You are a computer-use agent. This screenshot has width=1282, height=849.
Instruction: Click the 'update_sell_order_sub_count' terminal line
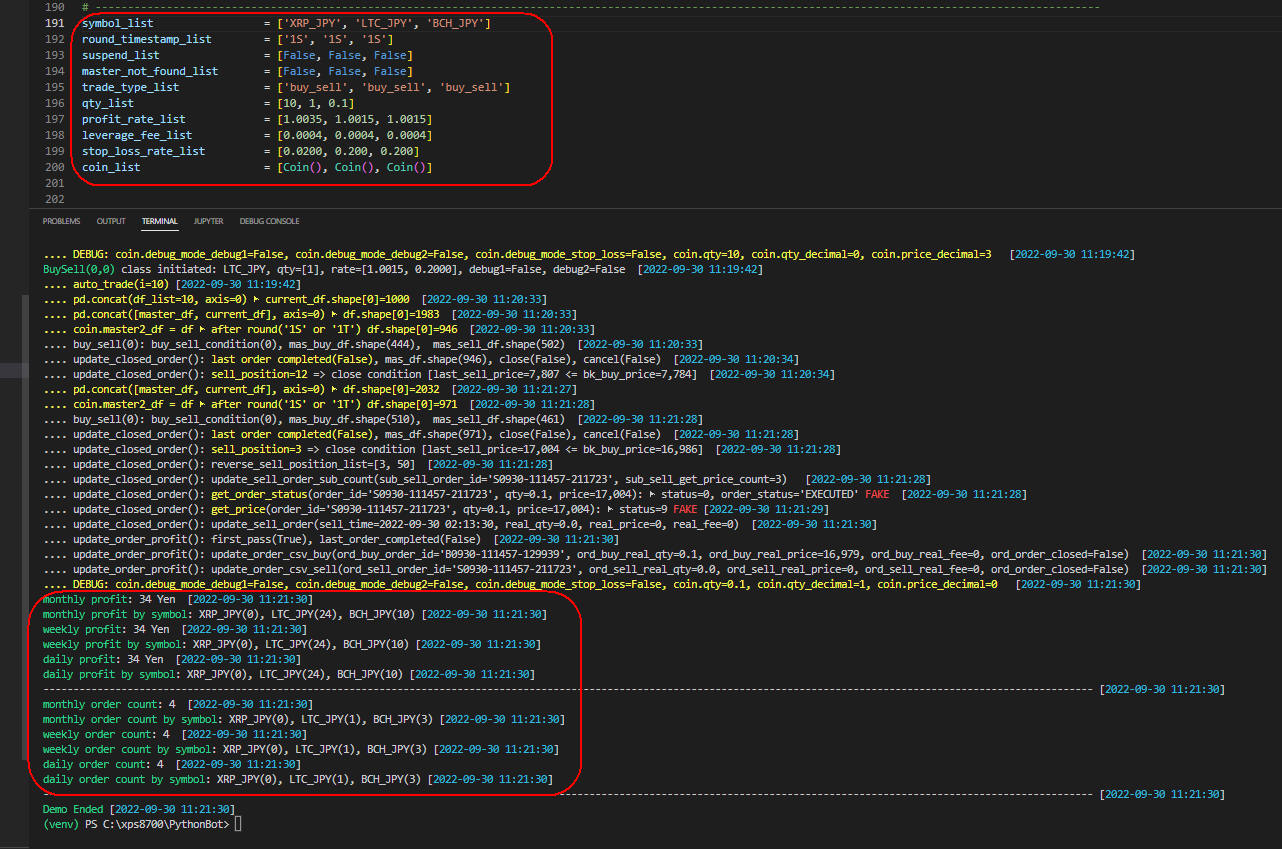point(486,479)
